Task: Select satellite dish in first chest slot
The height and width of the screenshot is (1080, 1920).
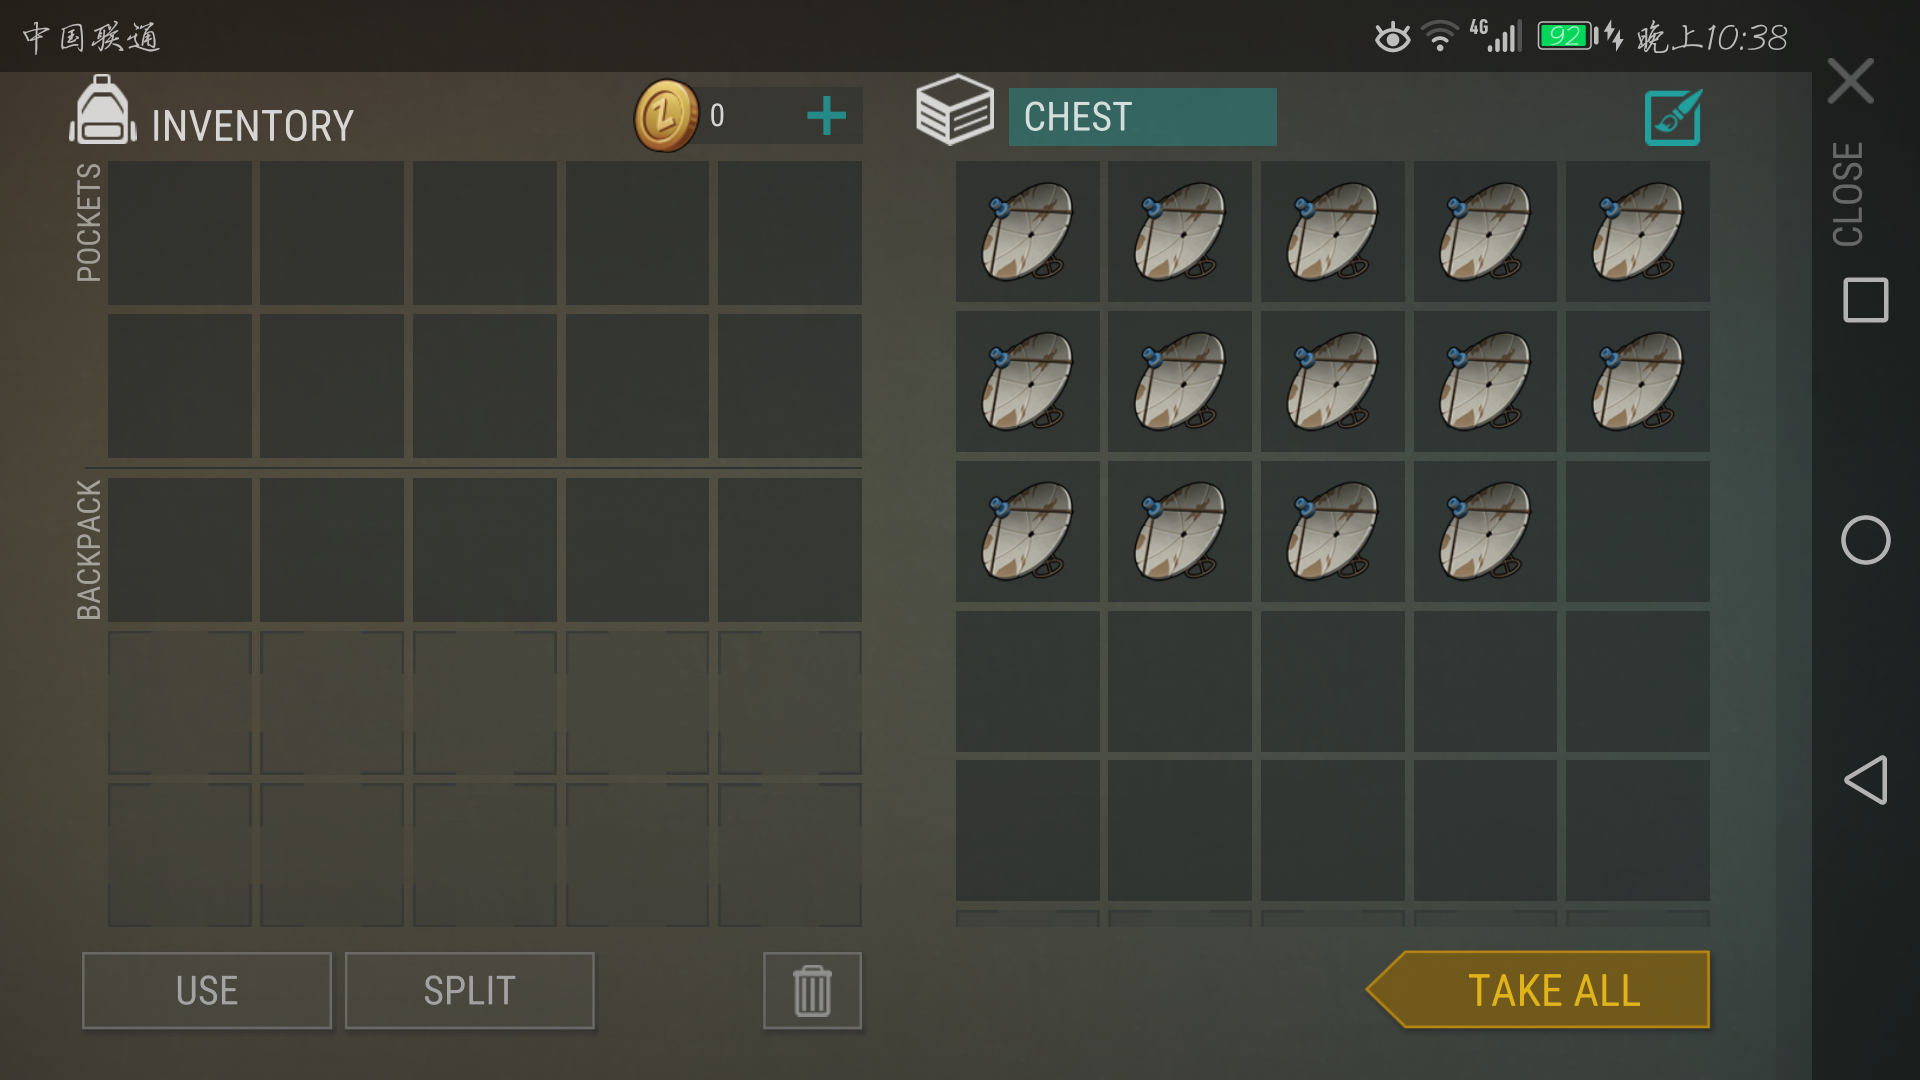Action: pyautogui.click(x=1027, y=231)
